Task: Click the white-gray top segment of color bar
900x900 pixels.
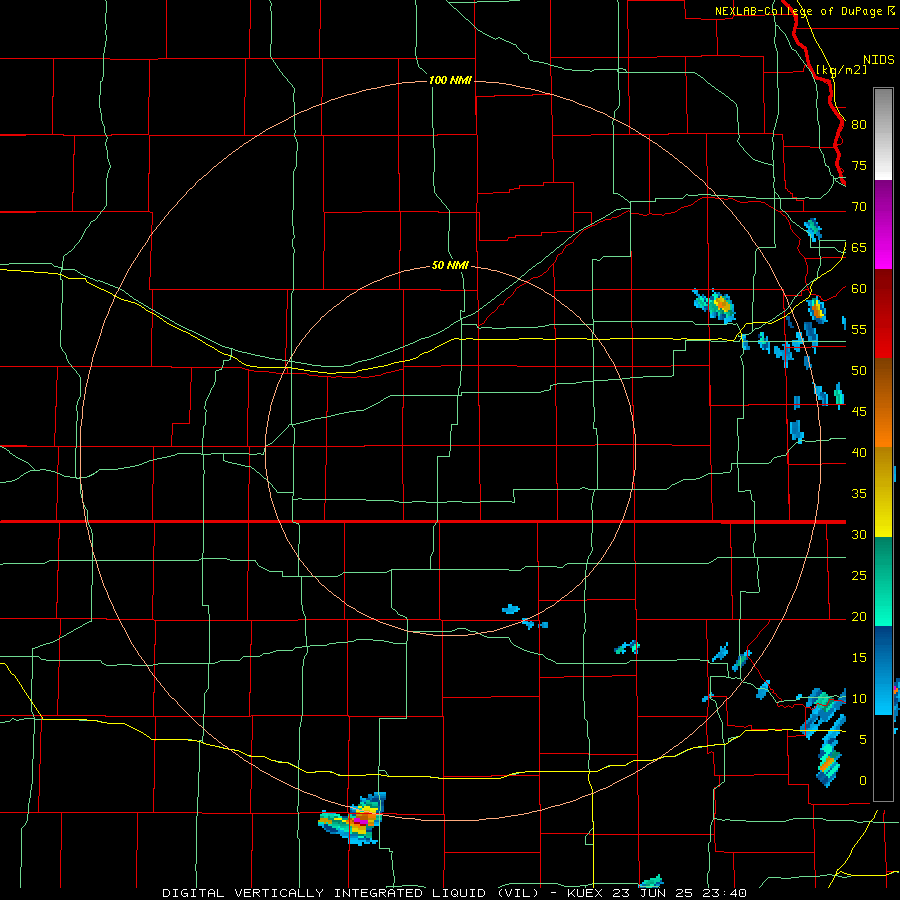Action: (x=883, y=134)
